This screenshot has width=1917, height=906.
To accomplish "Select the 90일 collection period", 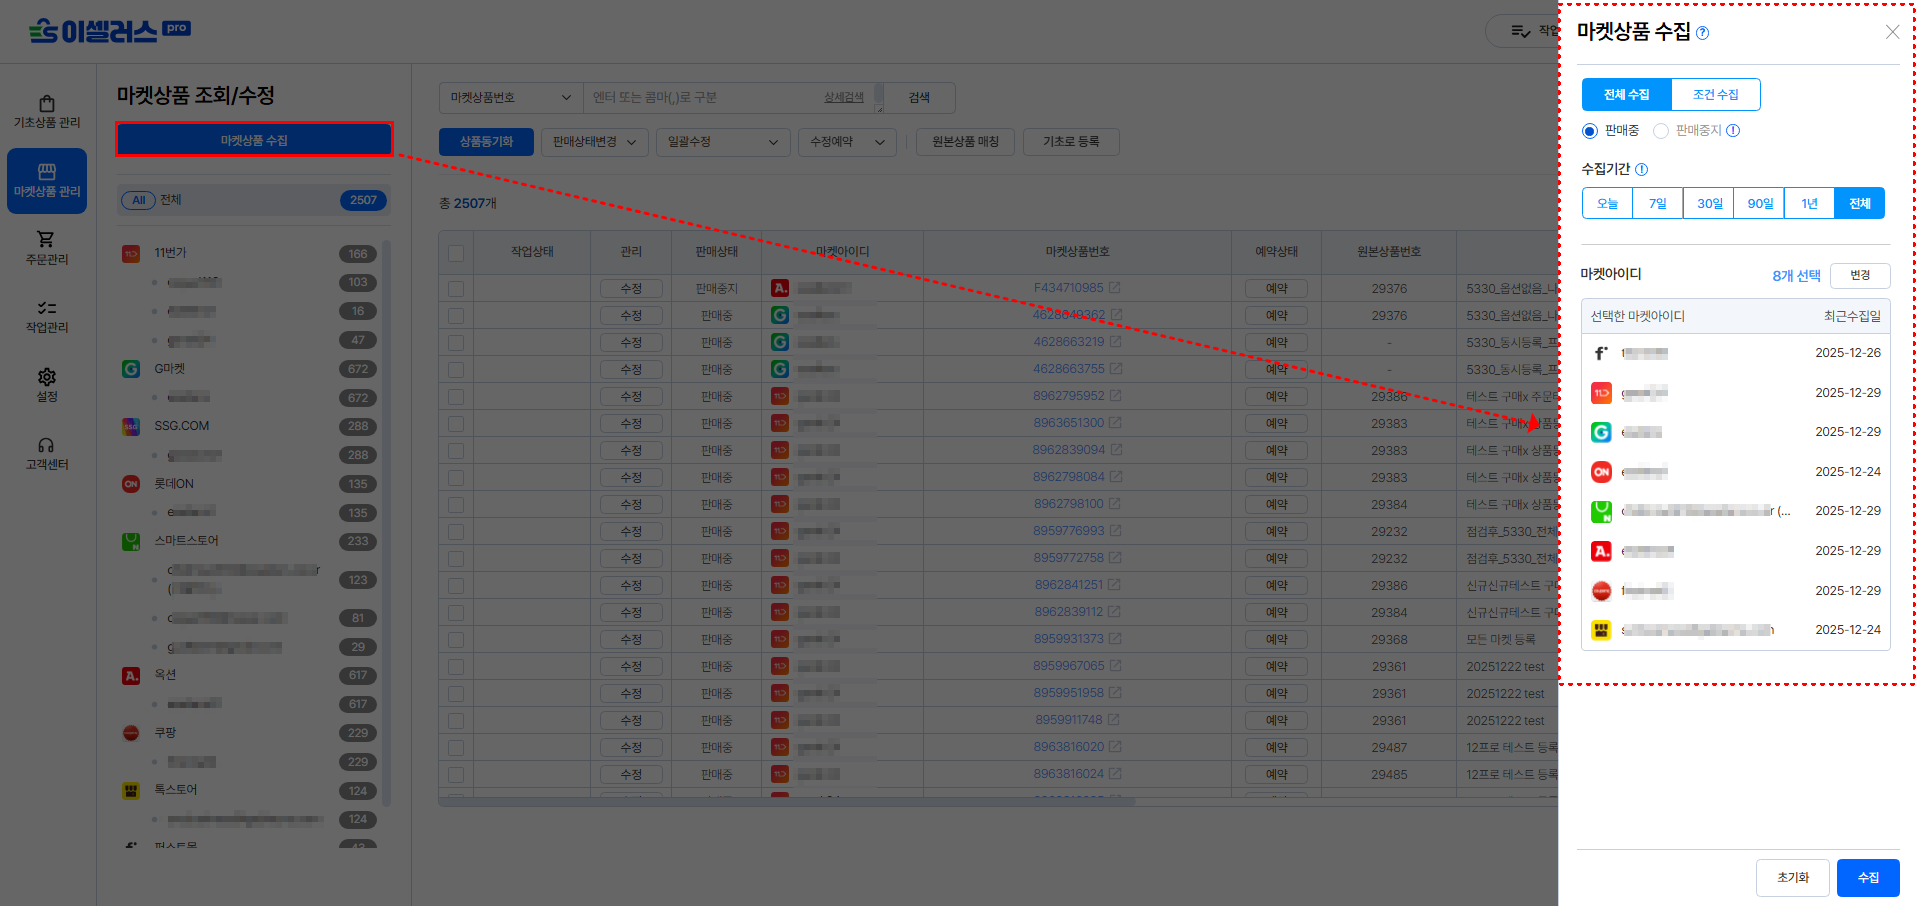I will 1759,203.
